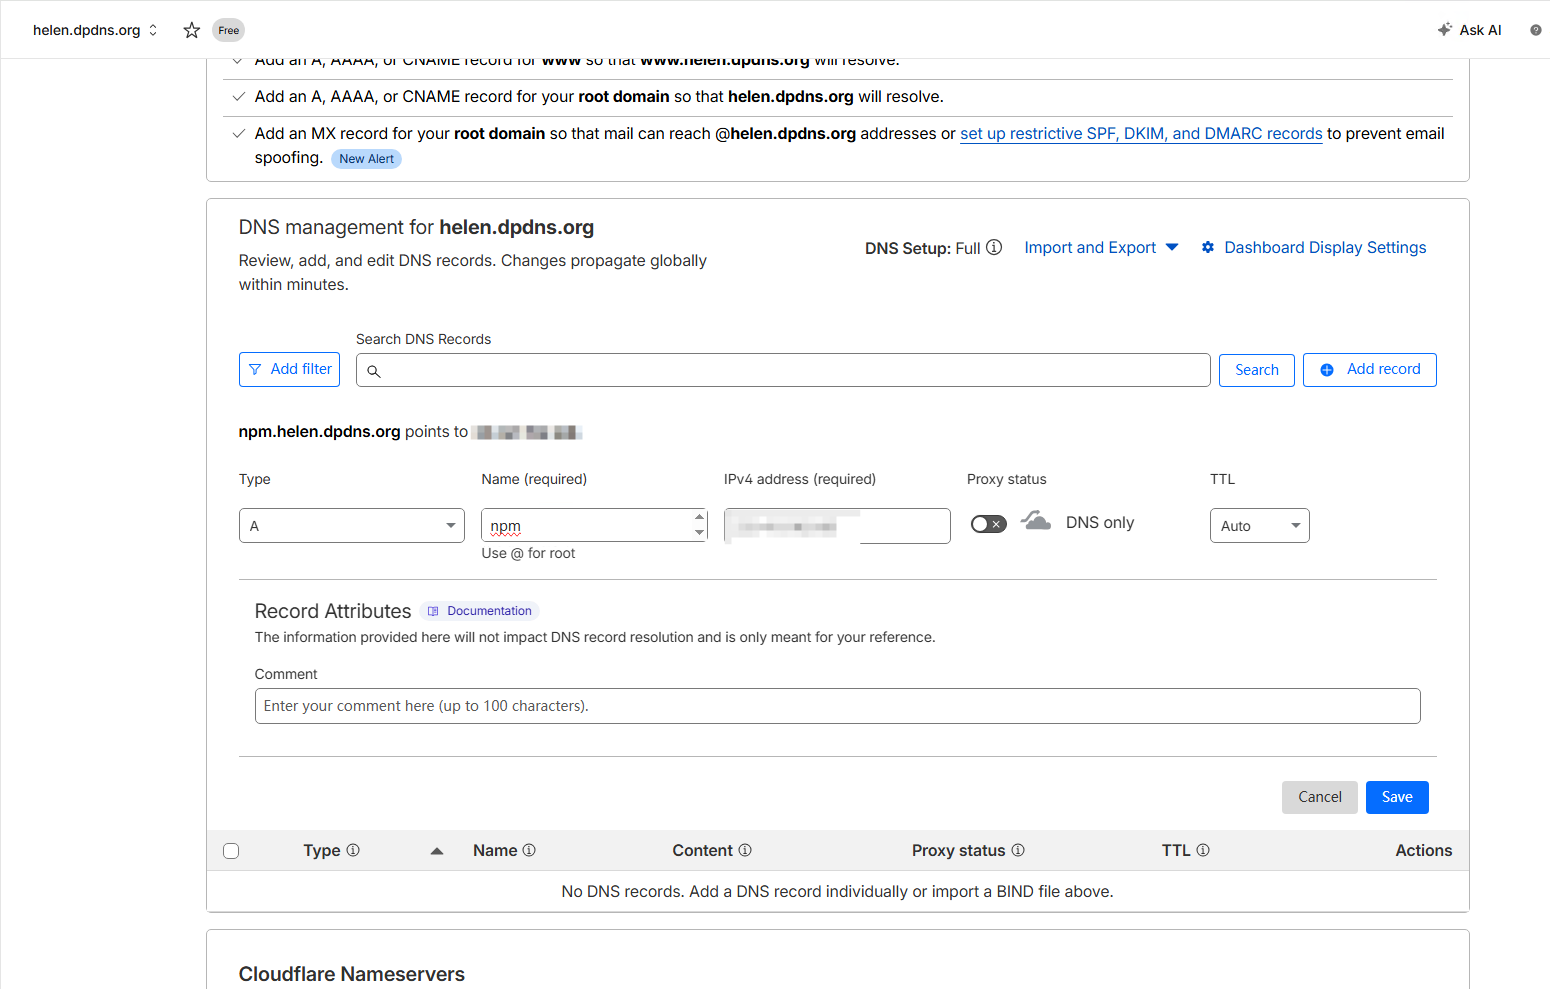The height and width of the screenshot is (989, 1550).
Task: Click the DNS Setup info icon
Action: [x=994, y=247]
